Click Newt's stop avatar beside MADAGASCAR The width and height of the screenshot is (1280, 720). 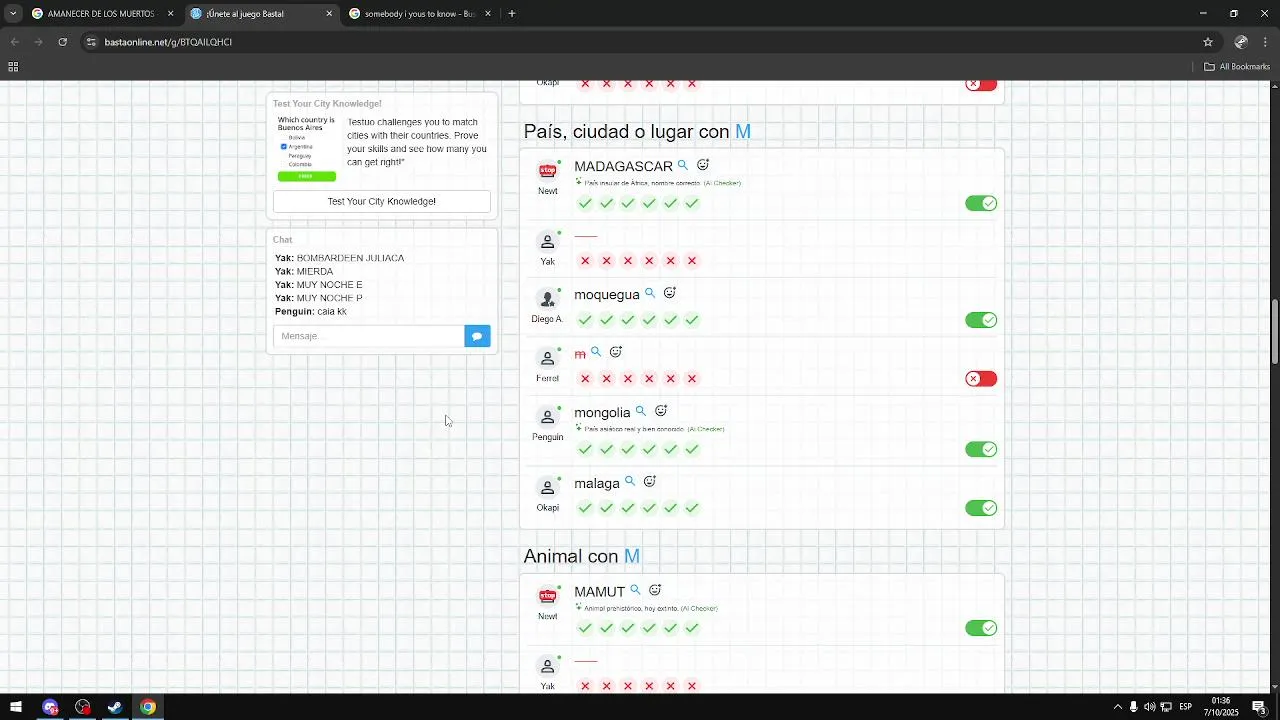[x=547, y=171]
